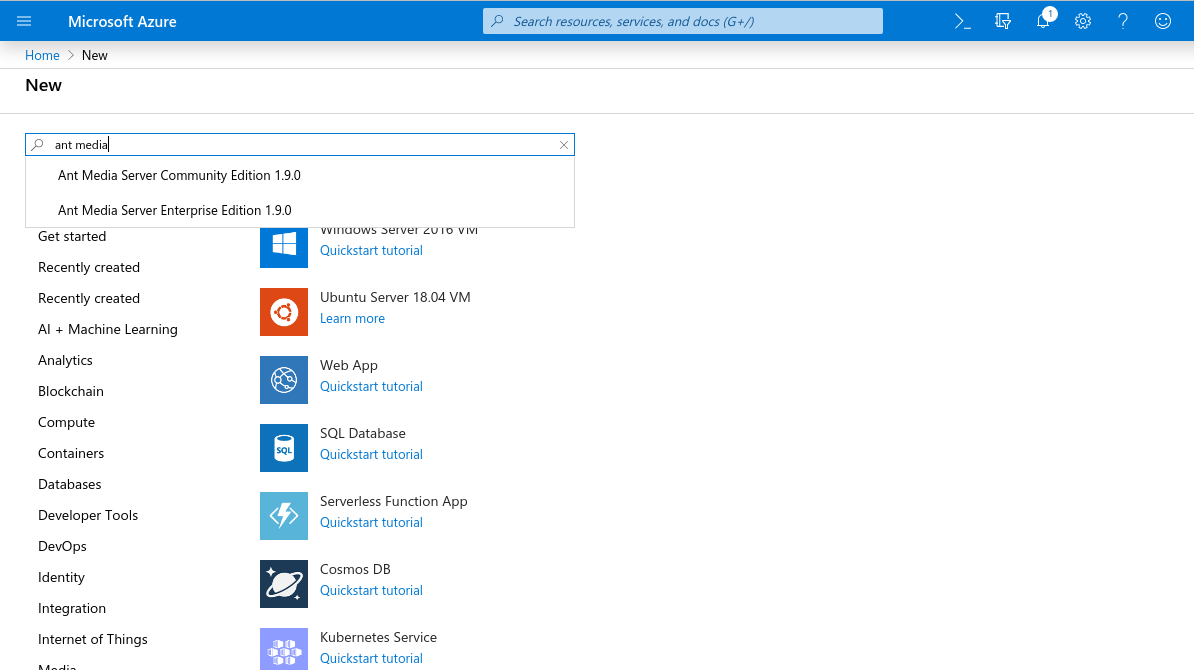Select Developer Tools category
Screen dimensions: 1194x670
click(88, 515)
